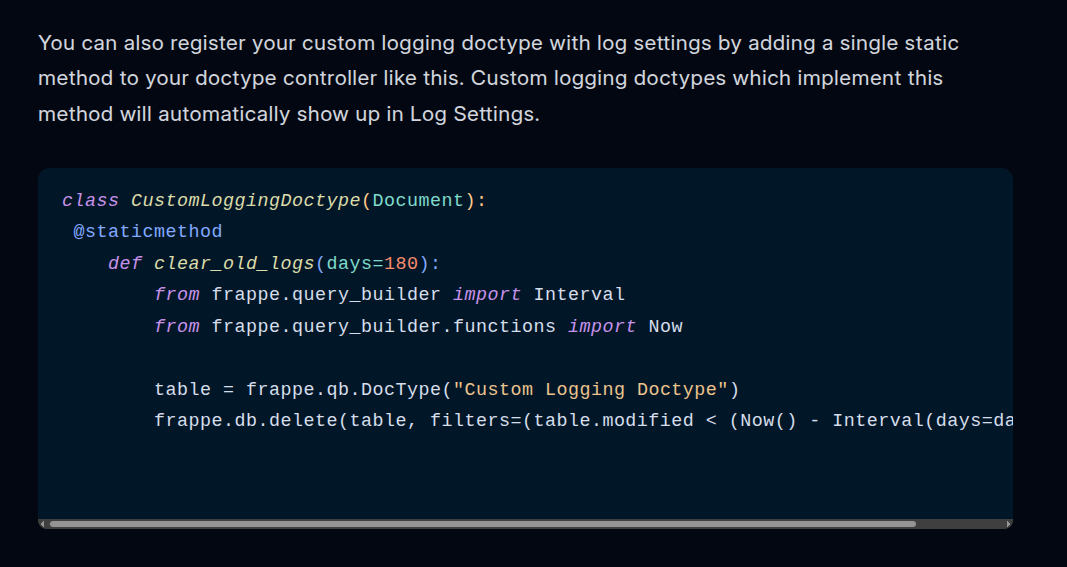The height and width of the screenshot is (567, 1067).
Task: Click the @staticmethod decorator in code
Action: click(x=147, y=231)
